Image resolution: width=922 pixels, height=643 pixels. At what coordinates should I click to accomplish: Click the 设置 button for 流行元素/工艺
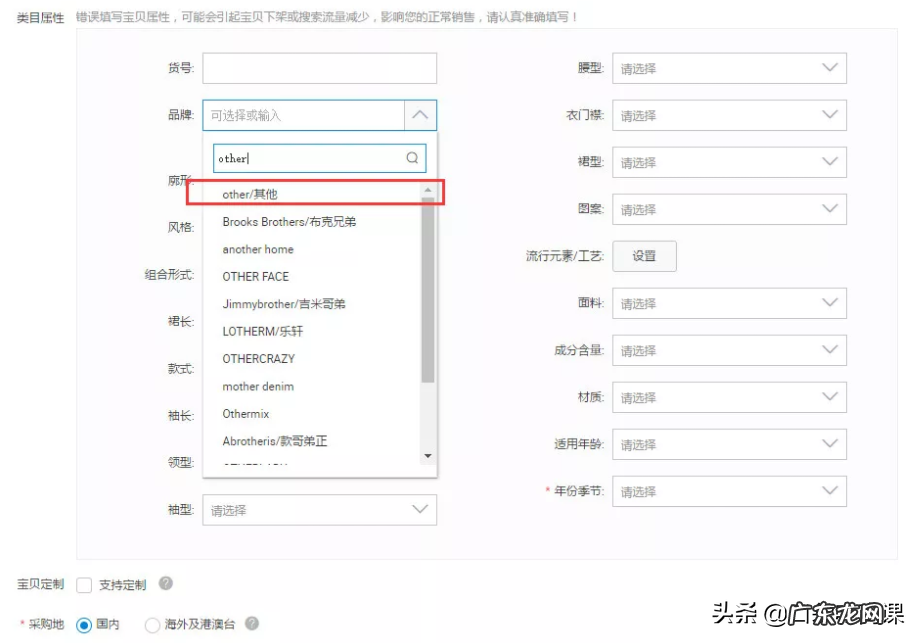644,256
